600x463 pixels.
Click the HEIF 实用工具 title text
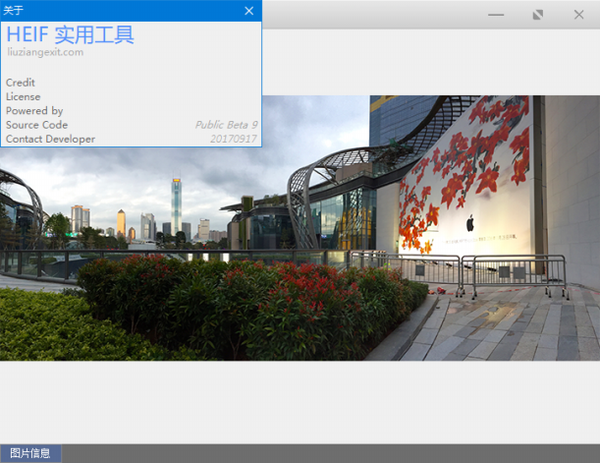pos(70,35)
